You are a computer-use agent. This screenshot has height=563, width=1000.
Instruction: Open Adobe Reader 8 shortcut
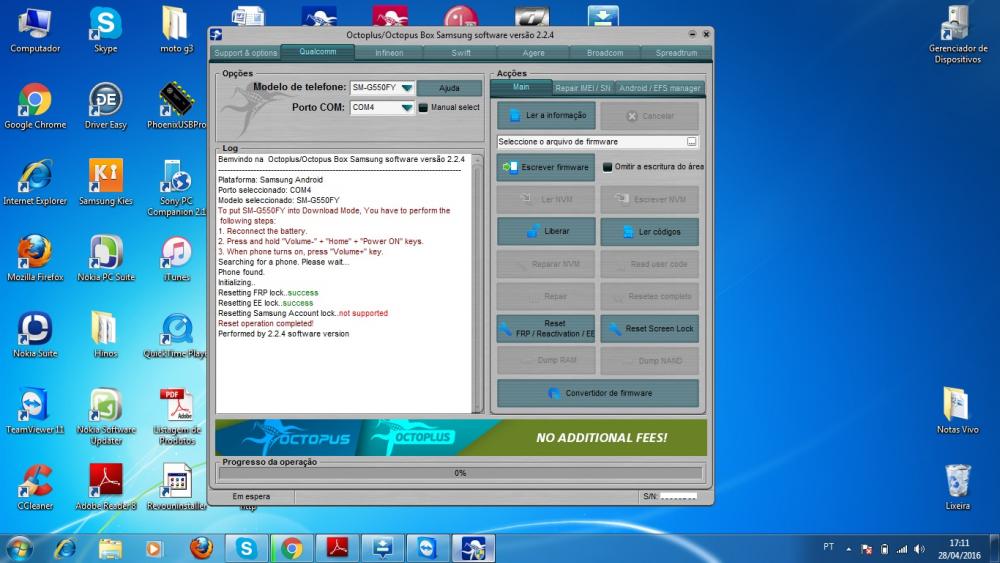click(x=105, y=488)
